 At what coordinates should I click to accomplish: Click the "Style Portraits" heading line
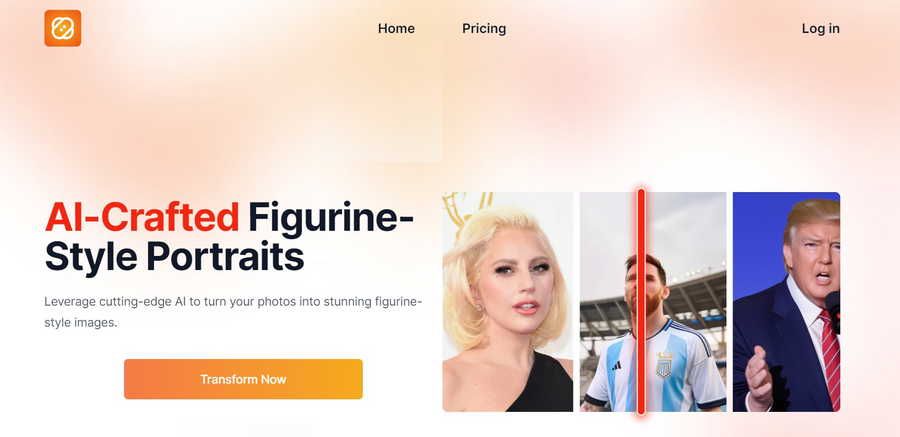174,257
